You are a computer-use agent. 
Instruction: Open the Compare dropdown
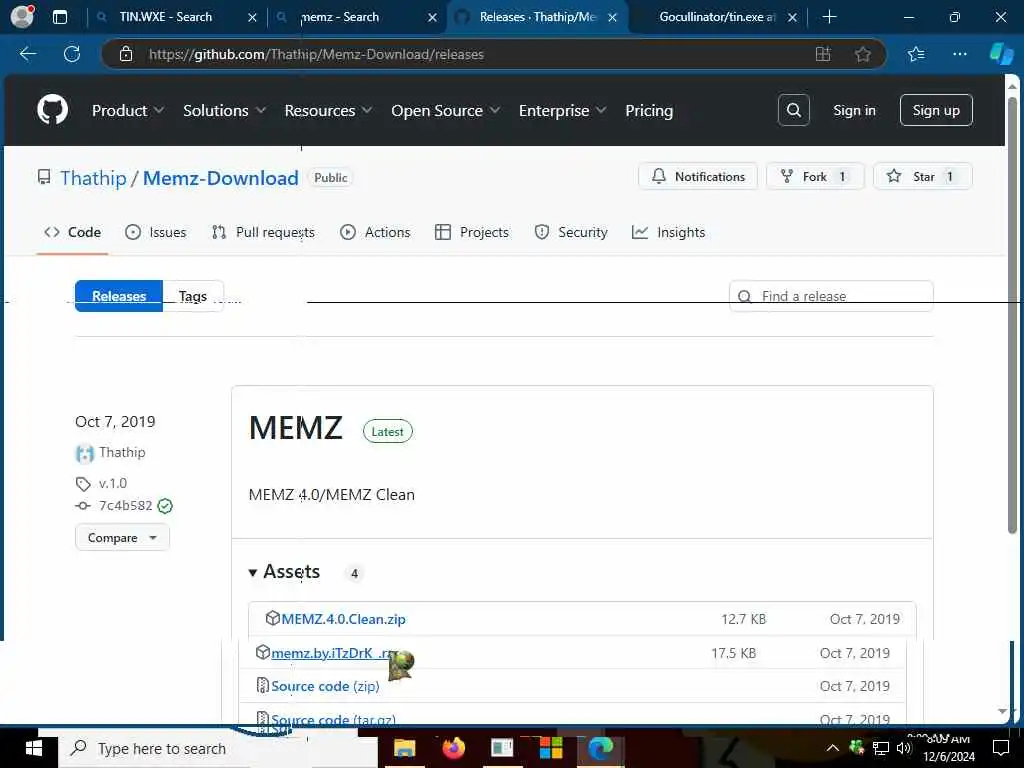click(122, 538)
